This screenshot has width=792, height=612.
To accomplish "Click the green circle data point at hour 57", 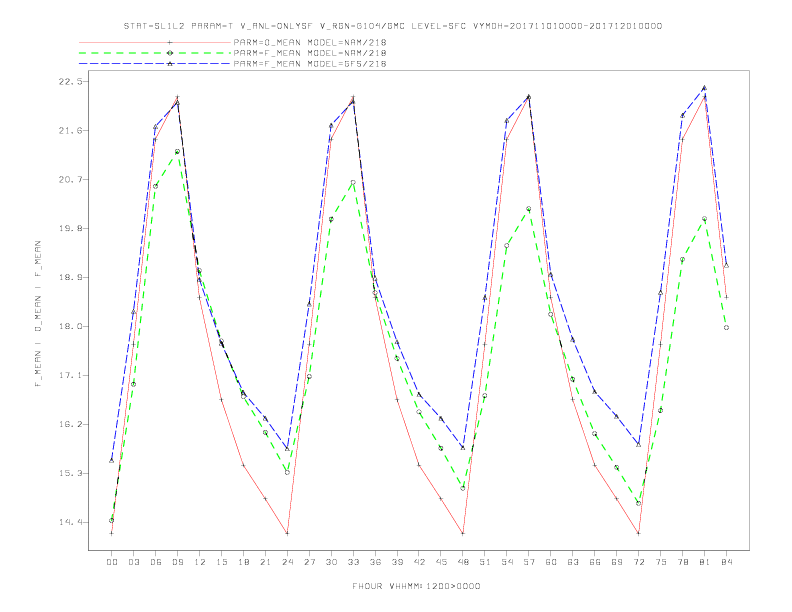I will 529,209.
